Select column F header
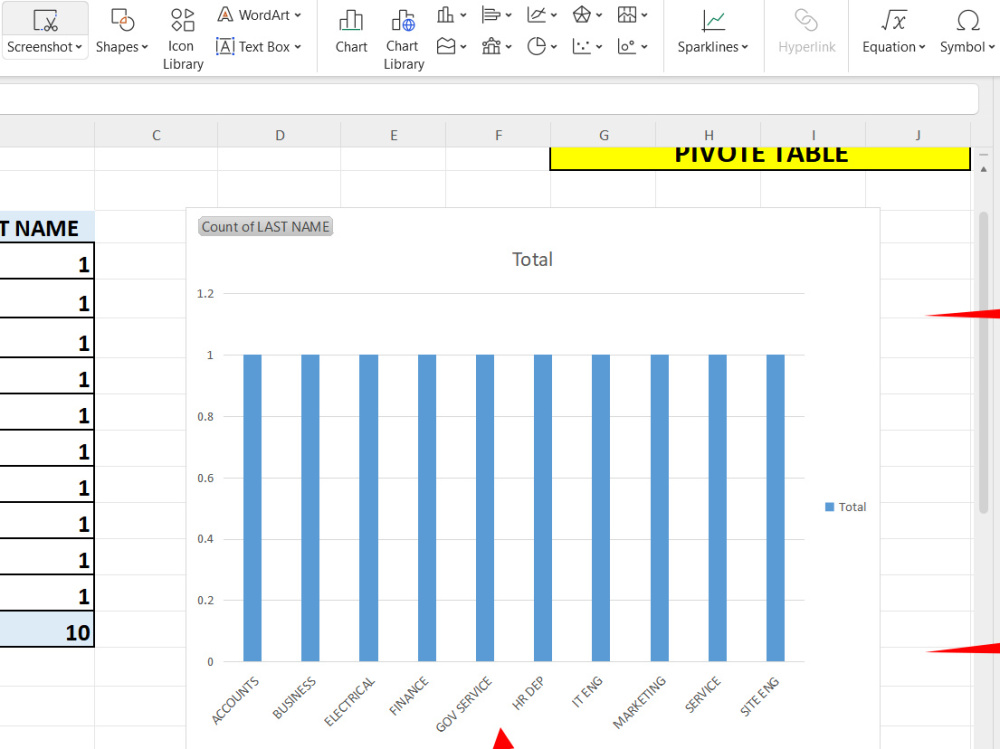 (498, 135)
